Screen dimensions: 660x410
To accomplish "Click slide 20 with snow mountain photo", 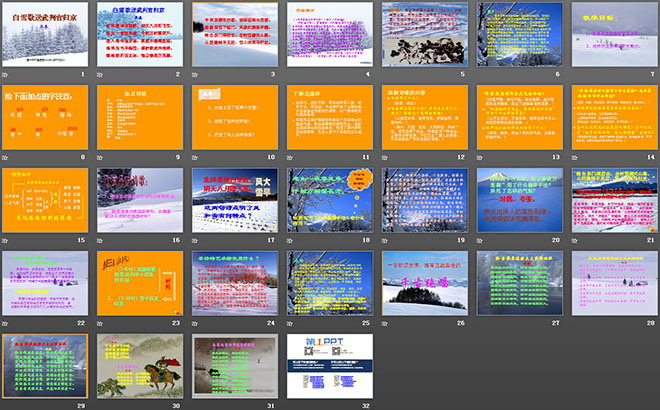I will point(516,200).
